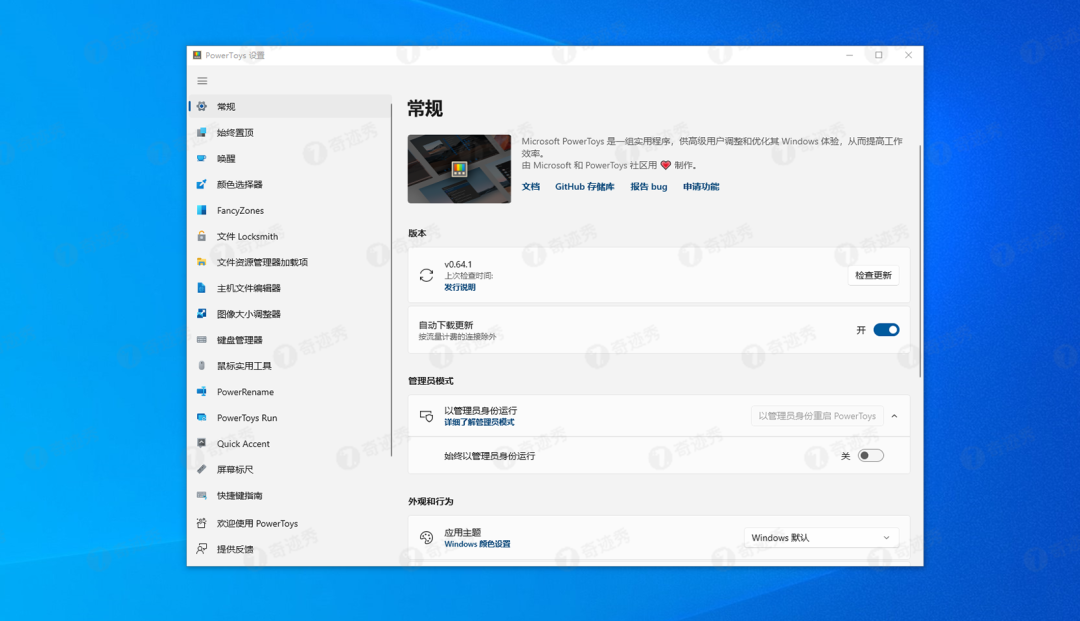1080x621 pixels.
Task: Turn off the 自动下载更新 toggle
Action: [x=886, y=330]
